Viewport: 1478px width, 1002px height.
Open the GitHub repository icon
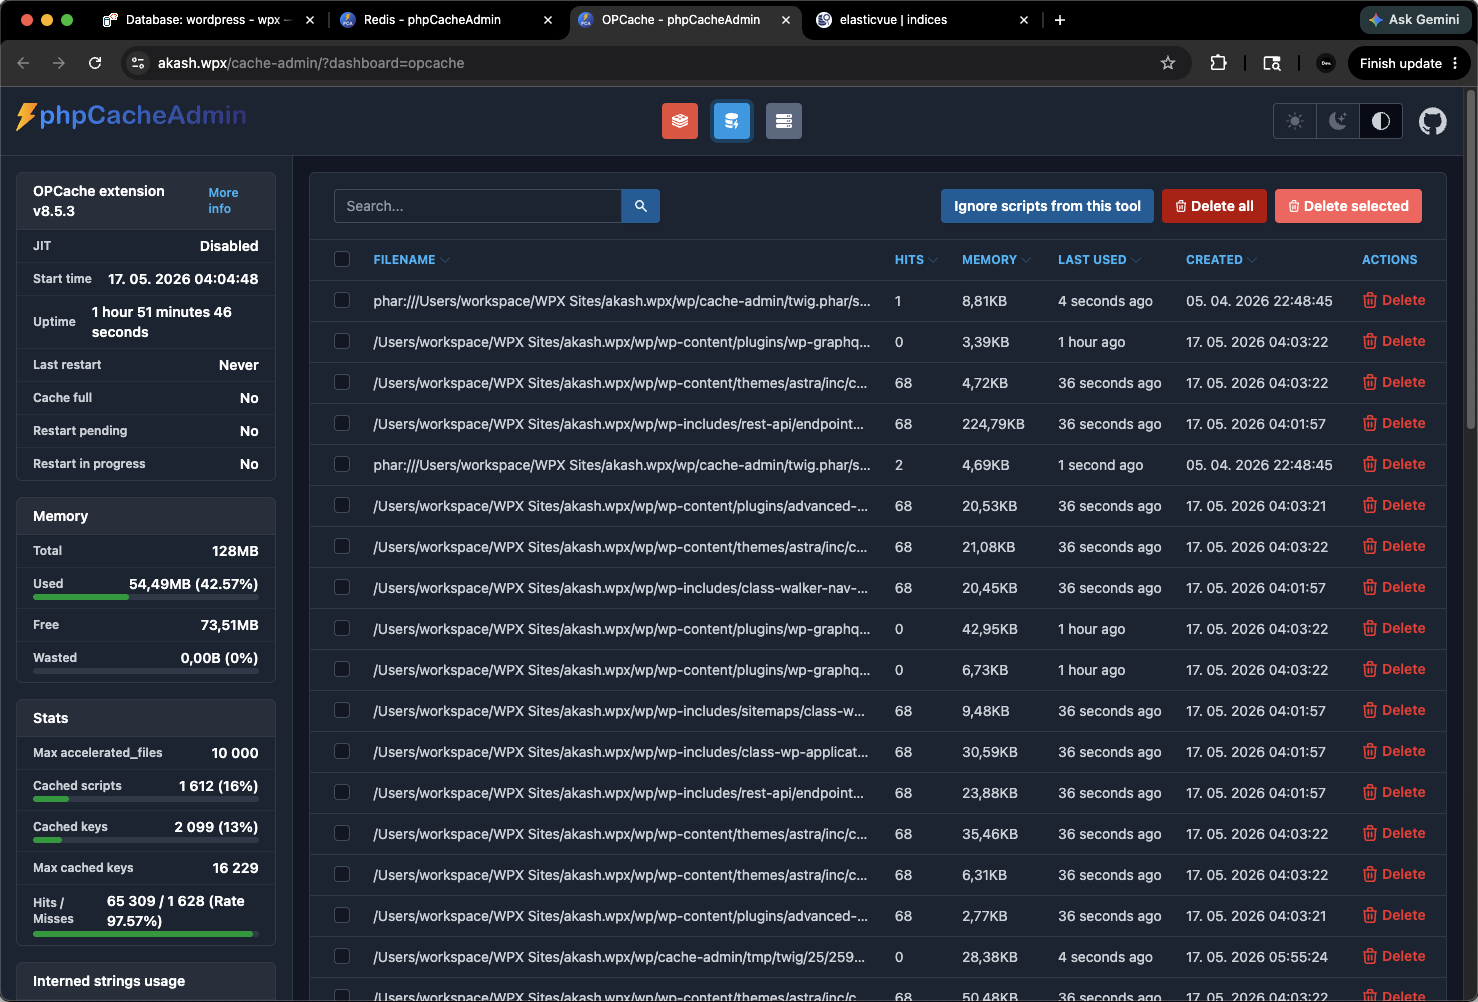[1433, 121]
